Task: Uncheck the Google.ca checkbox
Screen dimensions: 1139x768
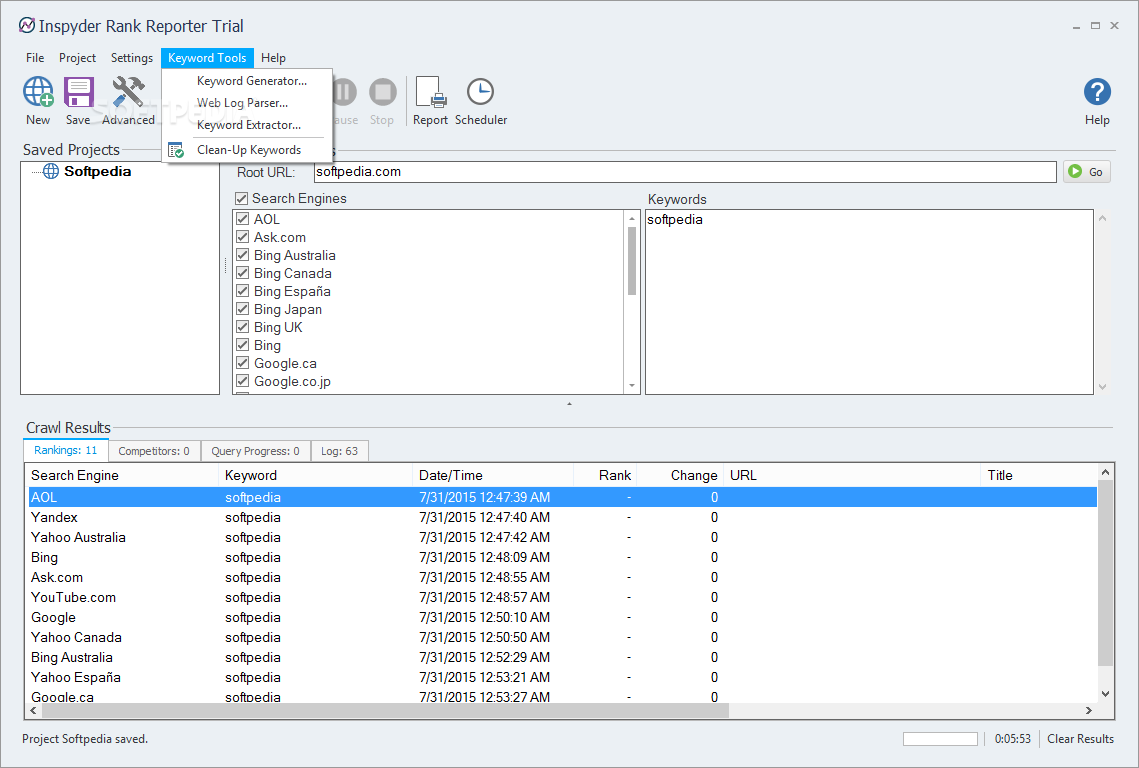Action: click(x=243, y=363)
